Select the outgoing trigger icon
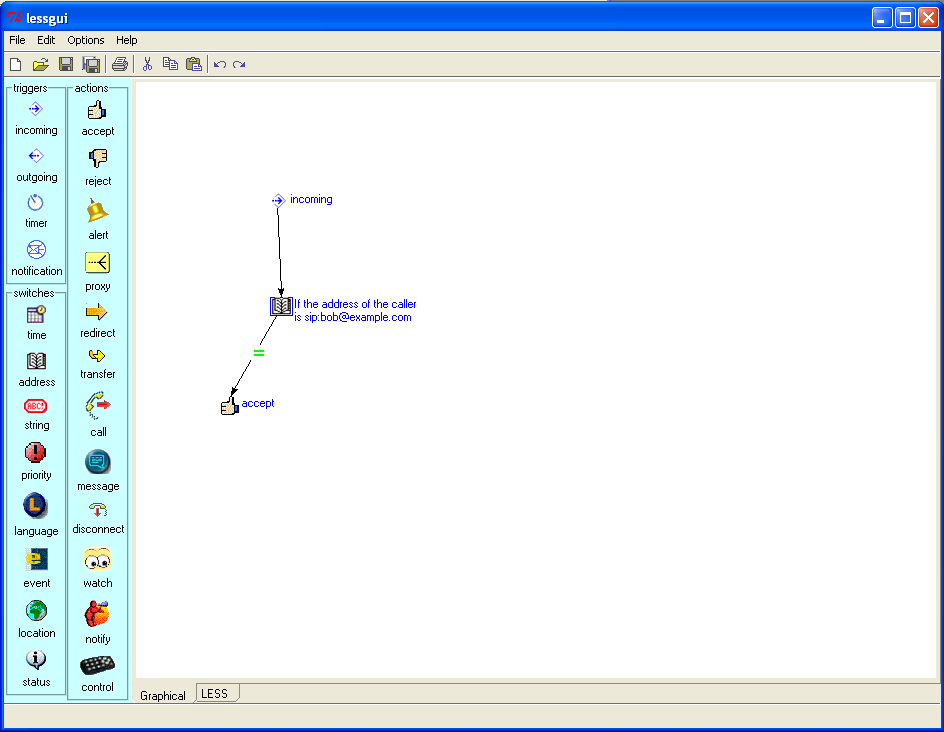The width and height of the screenshot is (944, 732). [36, 156]
